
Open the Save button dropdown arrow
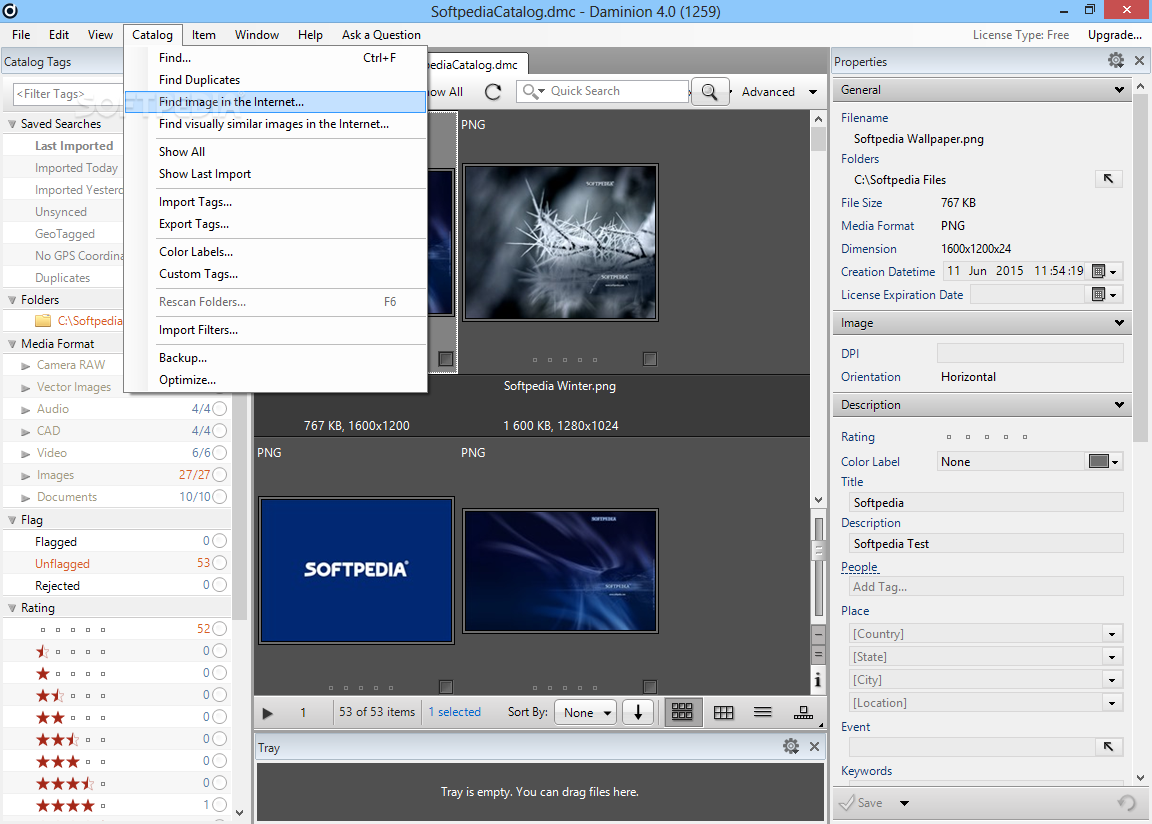click(904, 803)
